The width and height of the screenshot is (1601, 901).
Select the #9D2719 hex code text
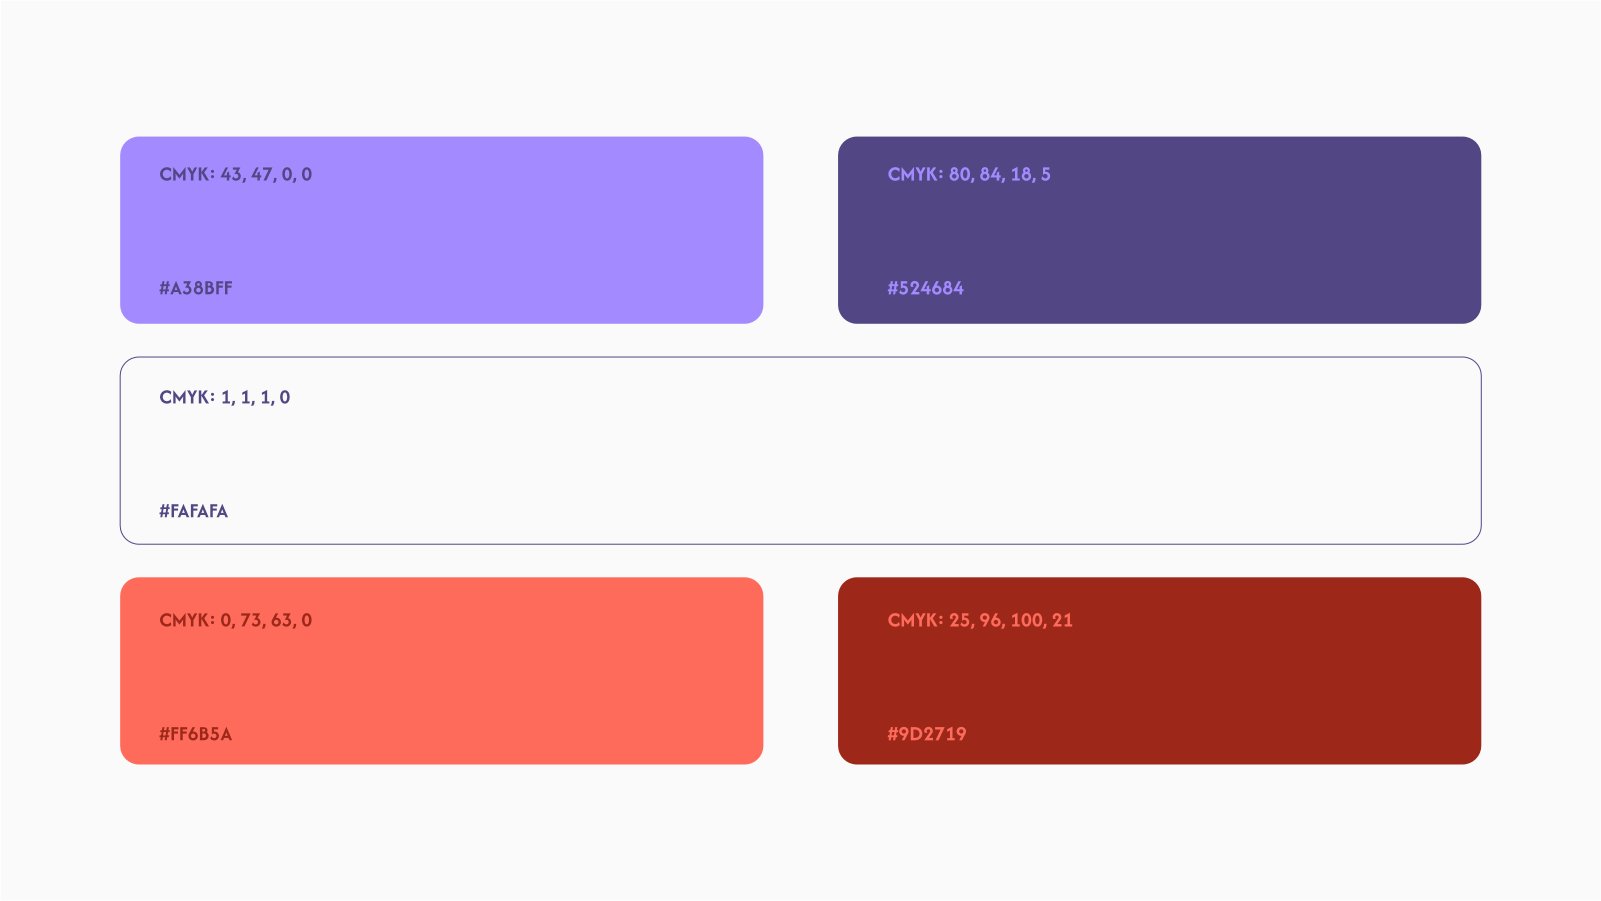click(927, 734)
